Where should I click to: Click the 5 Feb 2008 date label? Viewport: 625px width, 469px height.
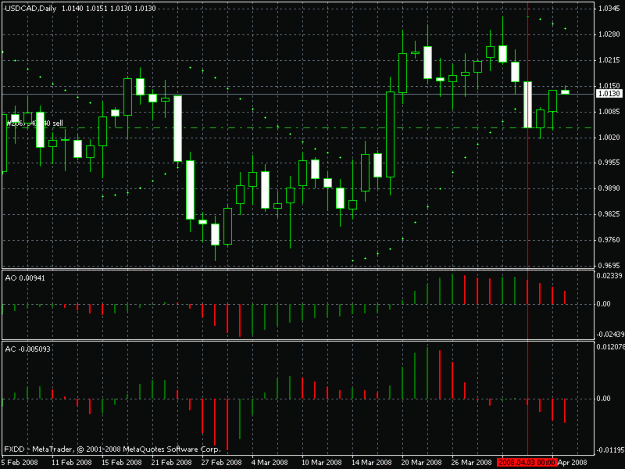20,463
